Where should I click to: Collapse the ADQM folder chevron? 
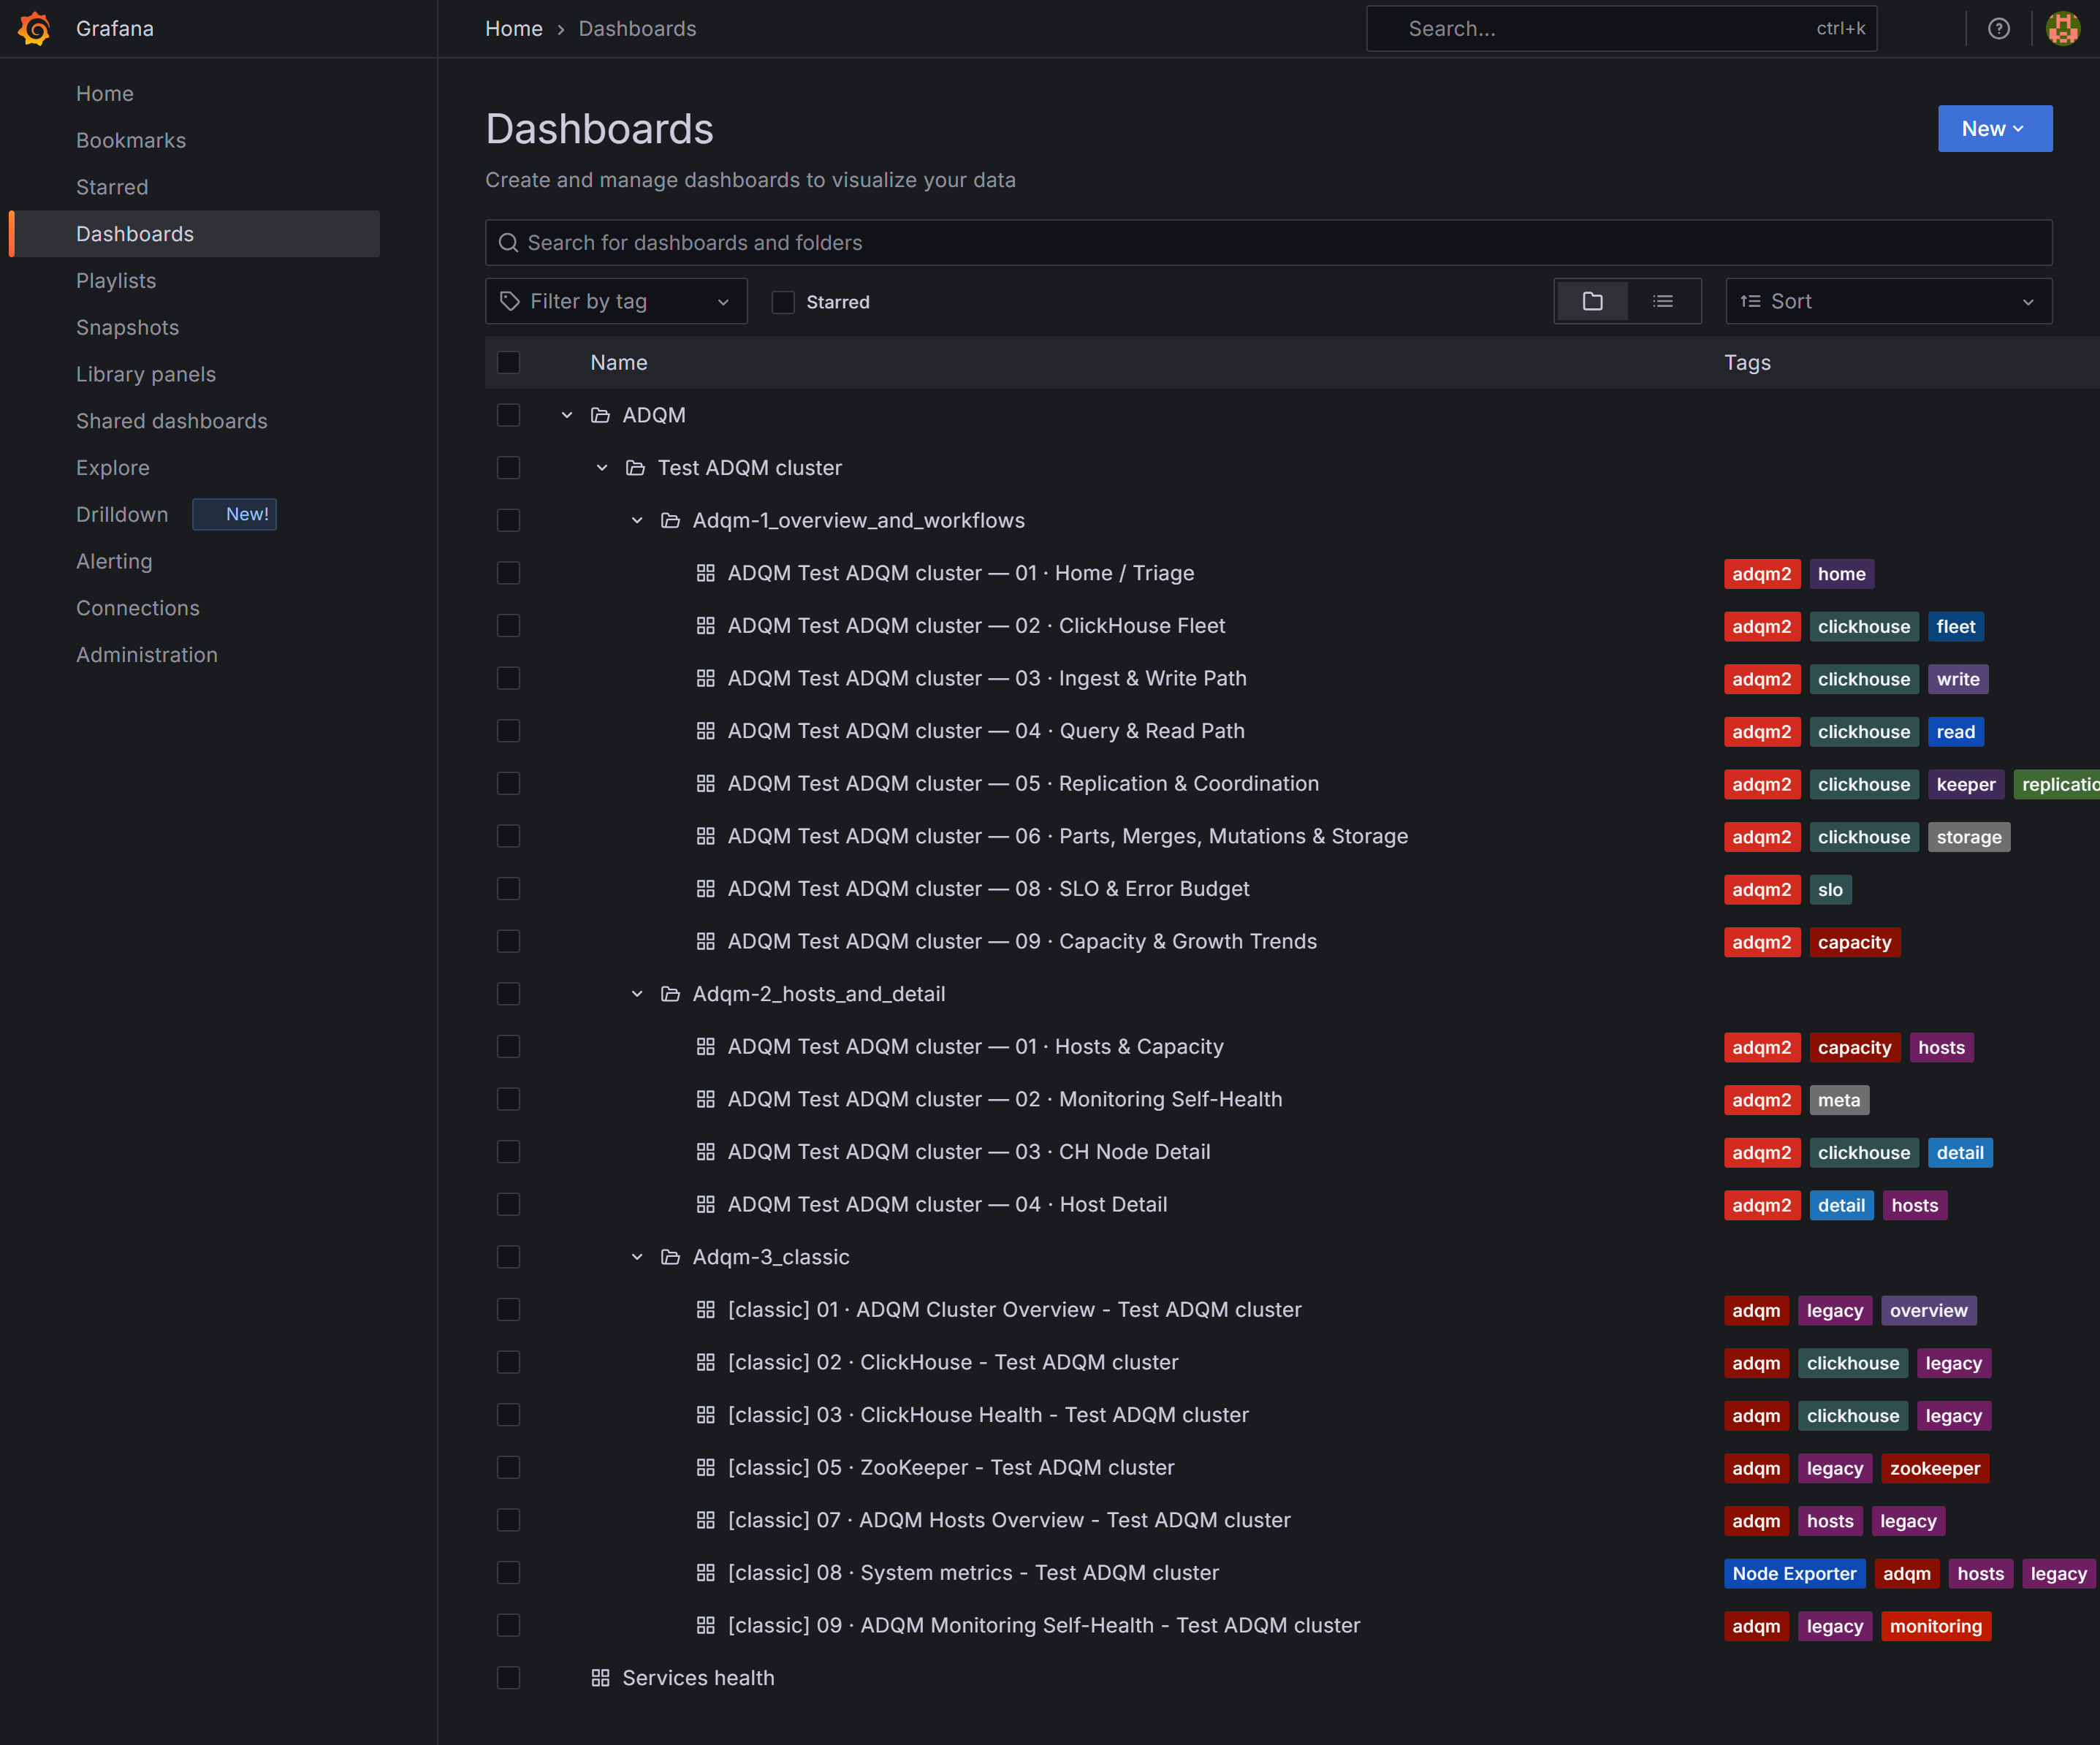click(x=567, y=415)
